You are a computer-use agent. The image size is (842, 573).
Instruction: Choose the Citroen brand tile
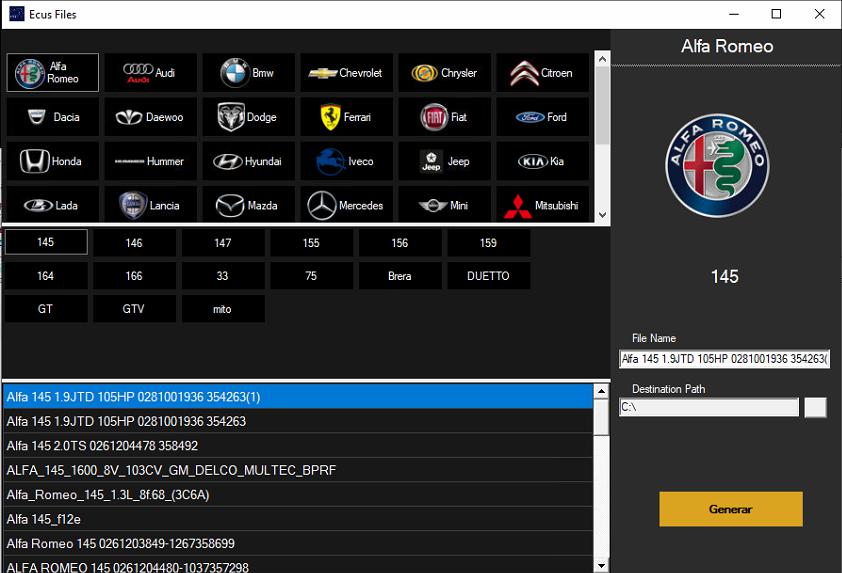pos(542,72)
